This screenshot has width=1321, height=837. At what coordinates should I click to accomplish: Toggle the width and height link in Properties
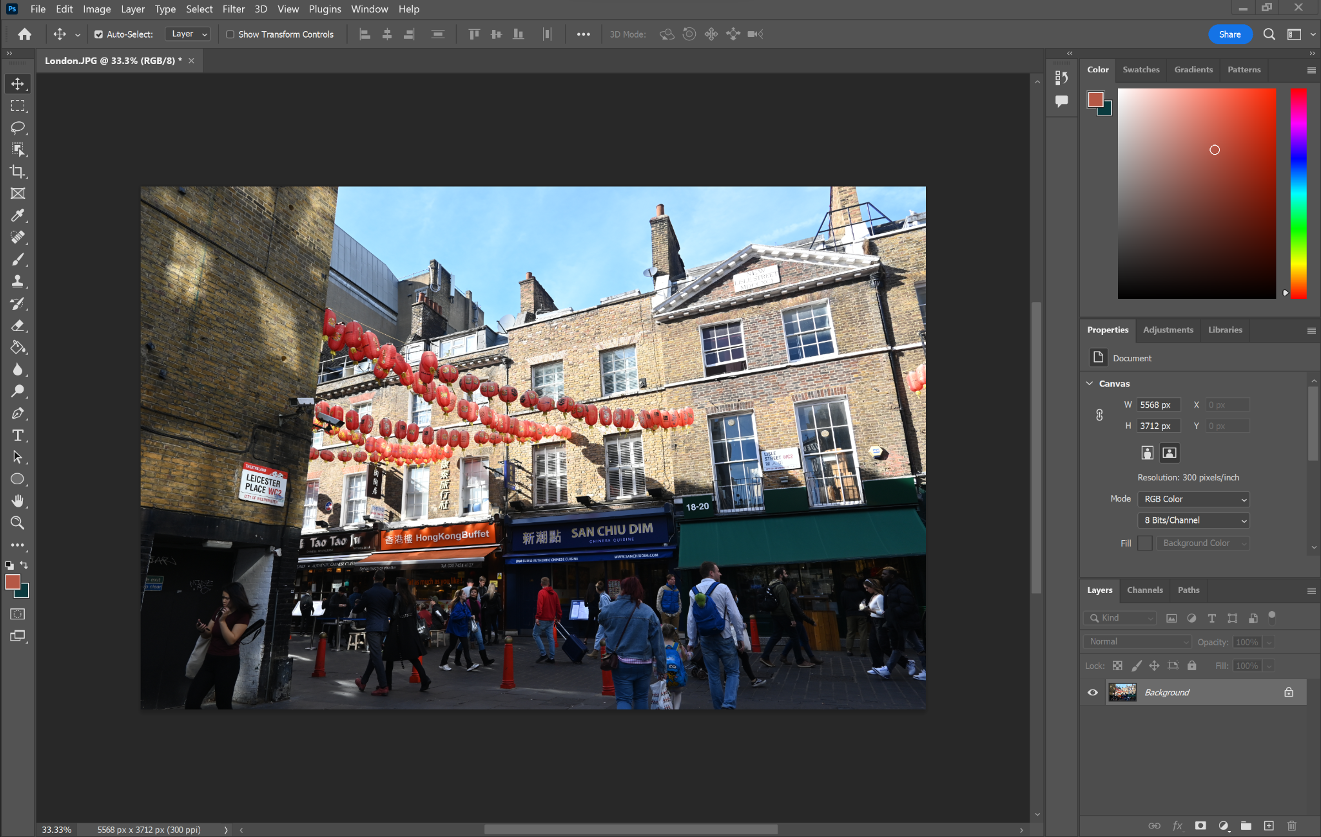pos(1099,415)
